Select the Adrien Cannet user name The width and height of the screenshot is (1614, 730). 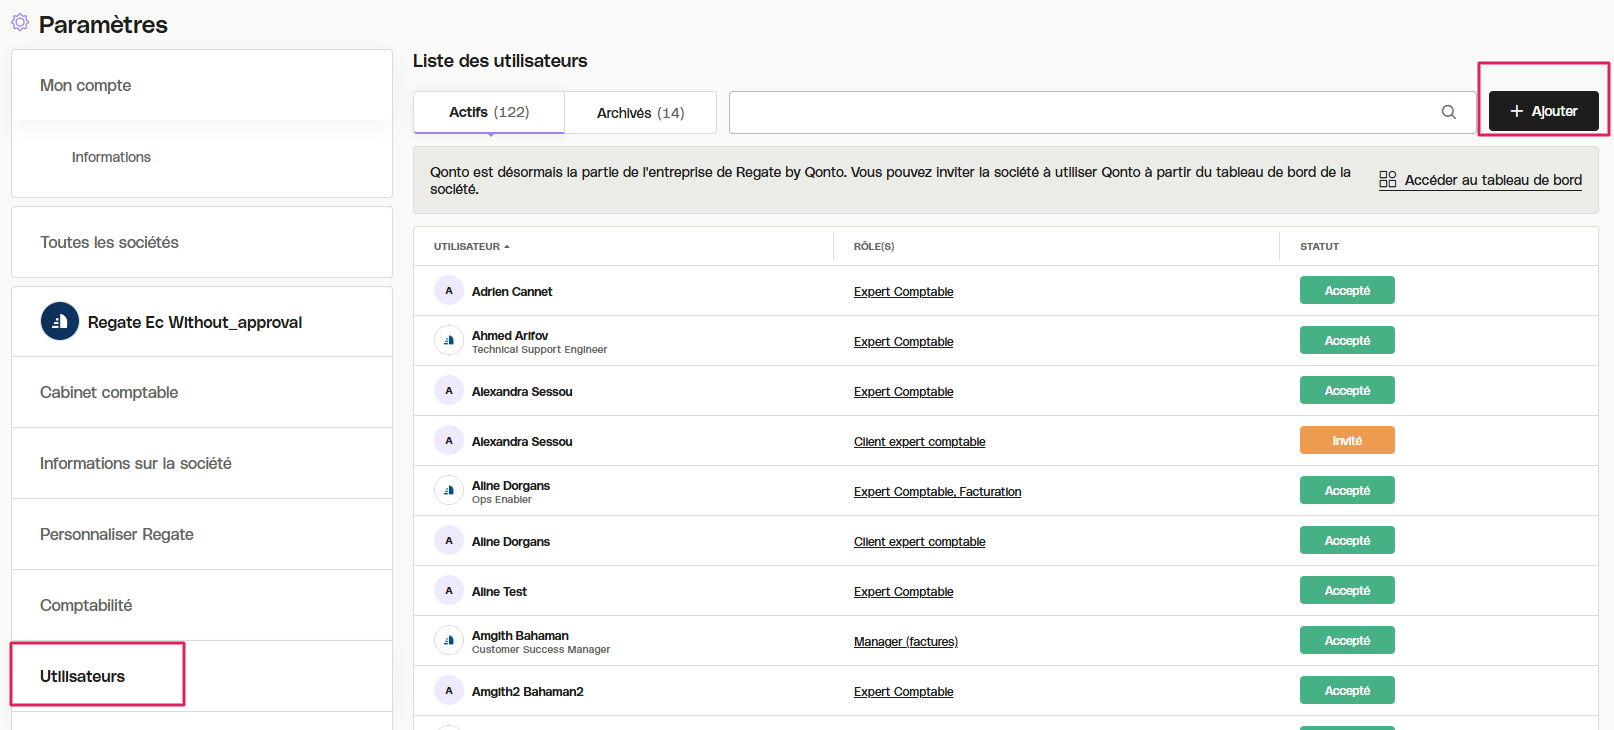click(x=512, y=292)
